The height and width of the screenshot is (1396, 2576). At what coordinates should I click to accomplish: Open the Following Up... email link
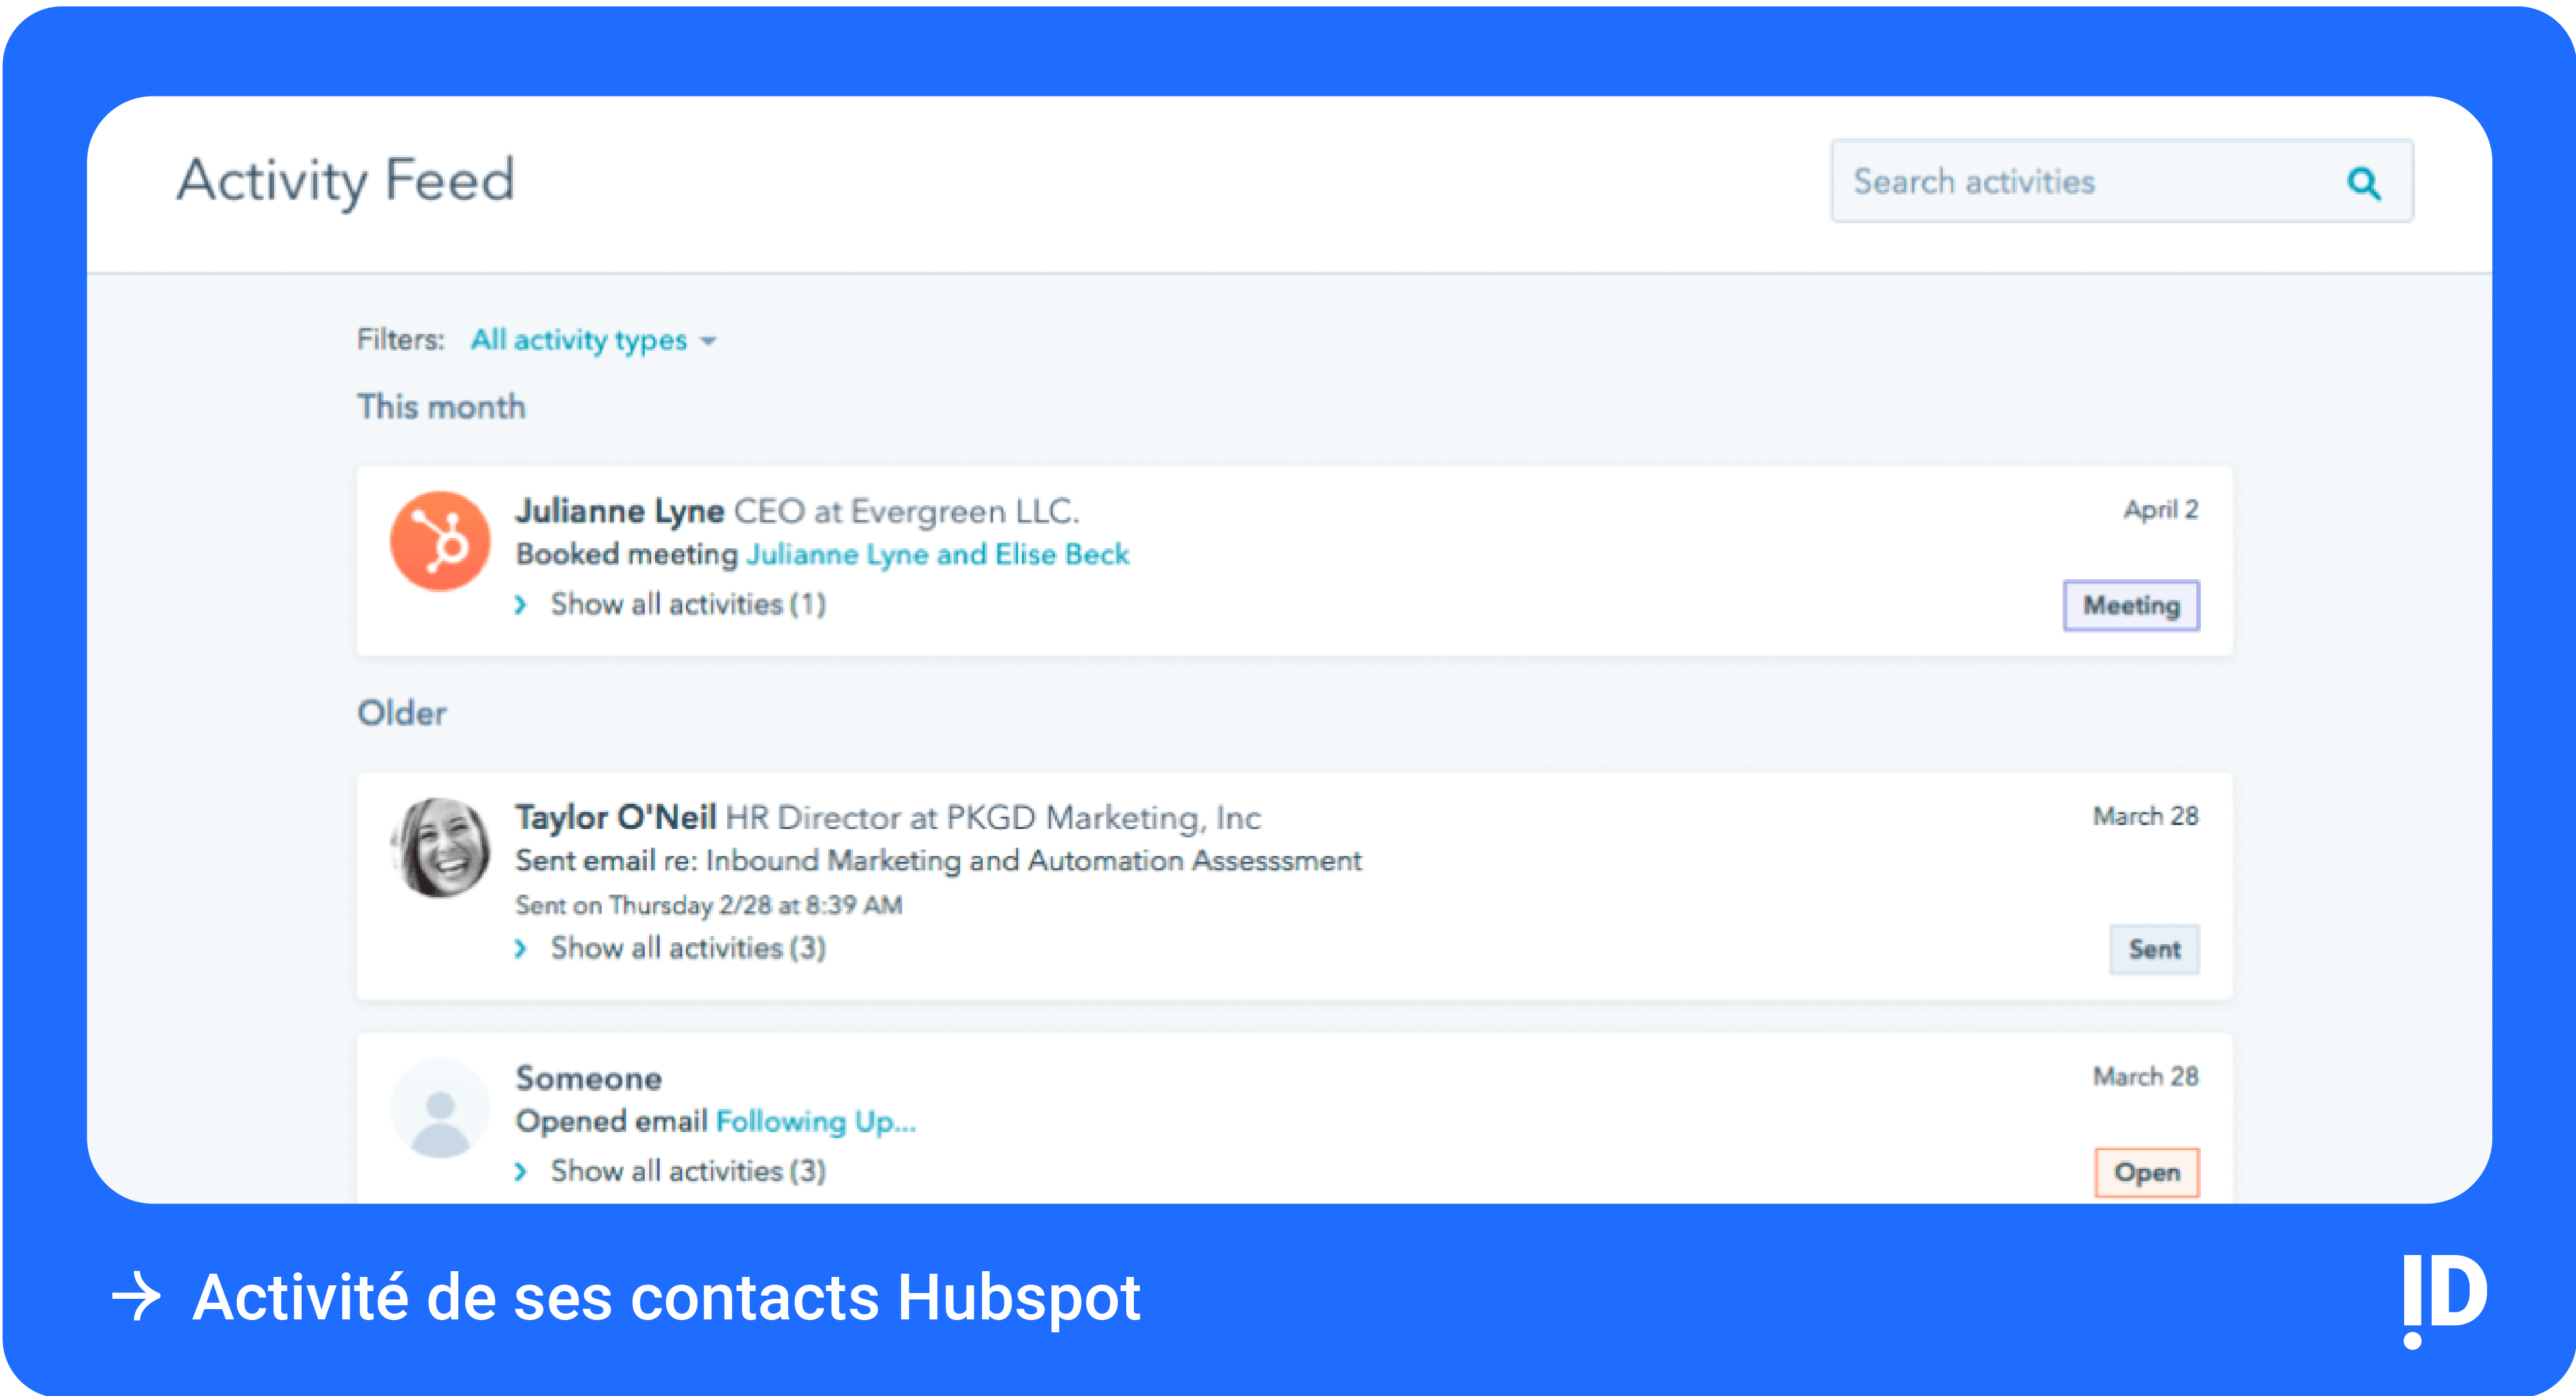pyautogui.click(x=815, y=1121)
